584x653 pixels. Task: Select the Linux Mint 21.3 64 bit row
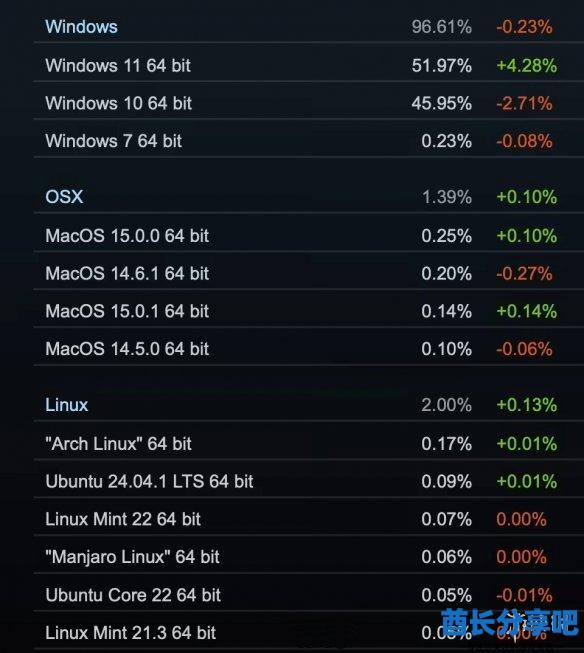coord(309,633)
